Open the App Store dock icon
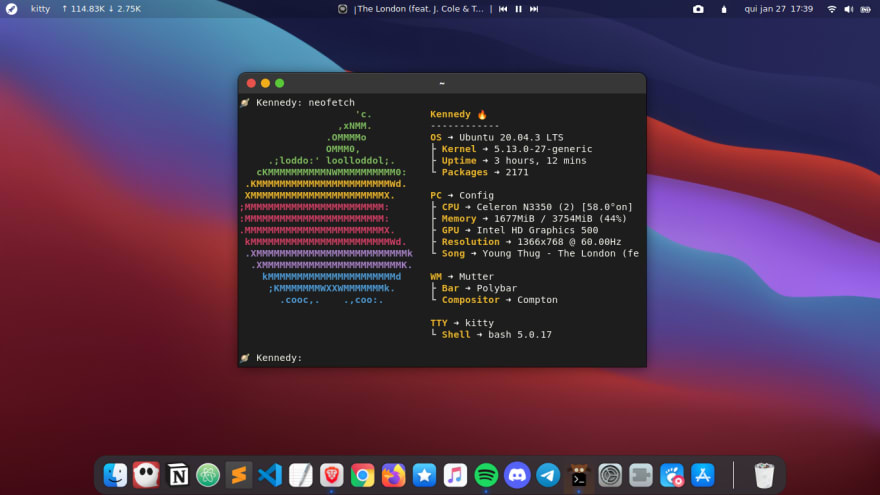880x495 pixels. coord(703,475)
